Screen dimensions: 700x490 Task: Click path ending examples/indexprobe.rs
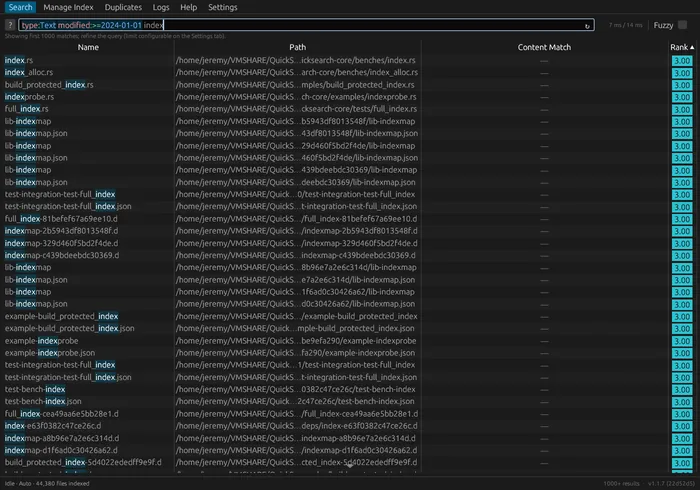(x=296, y=97)
